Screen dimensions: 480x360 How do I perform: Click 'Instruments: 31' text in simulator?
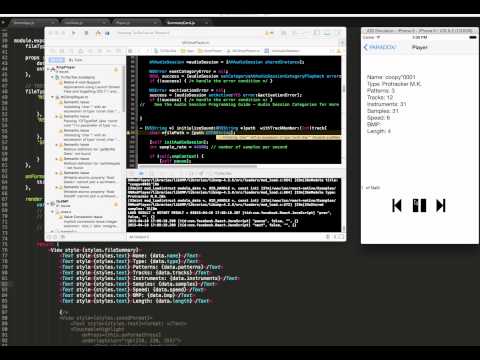[387, 104]
